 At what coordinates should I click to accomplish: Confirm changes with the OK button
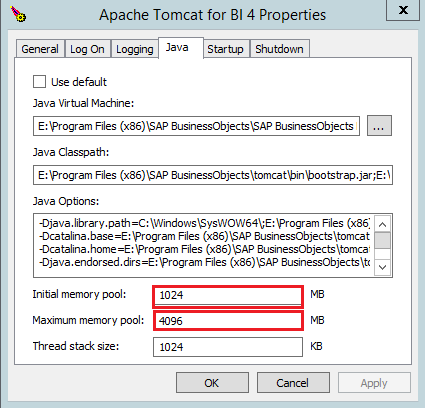click(x=212, y=383)
